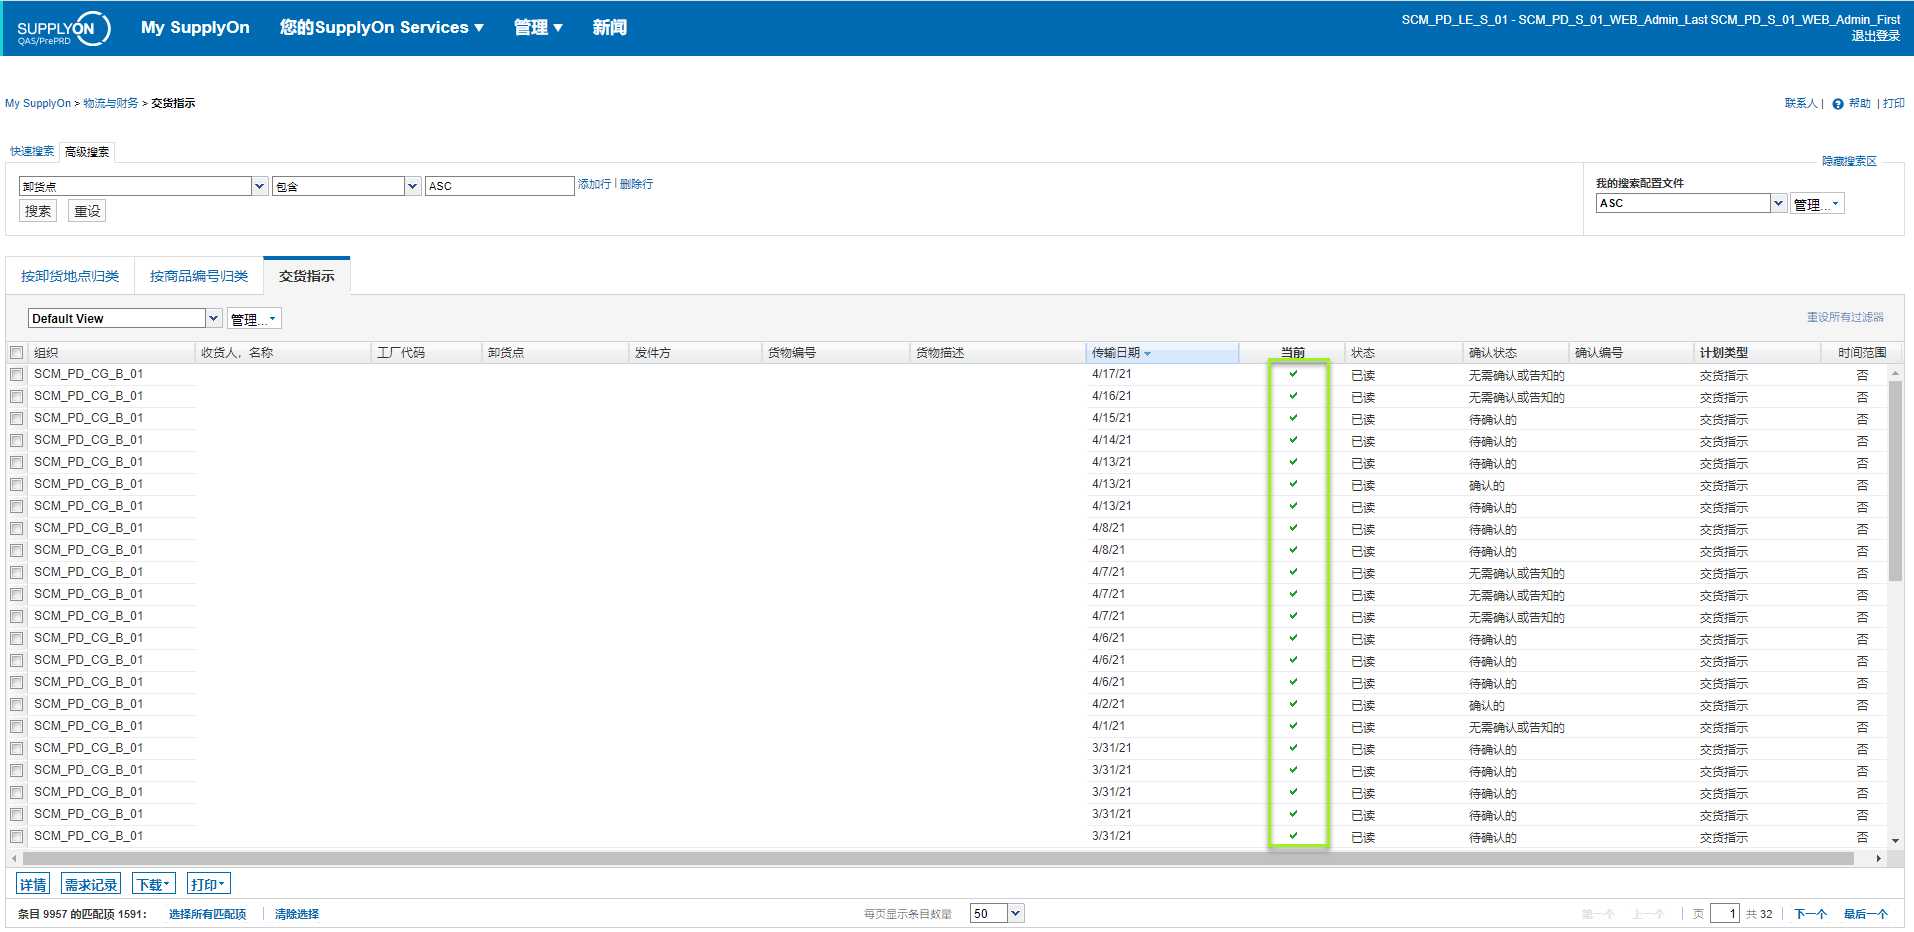Click the green checkmark in the 4/15/21 row

(x=1293, y=418)
